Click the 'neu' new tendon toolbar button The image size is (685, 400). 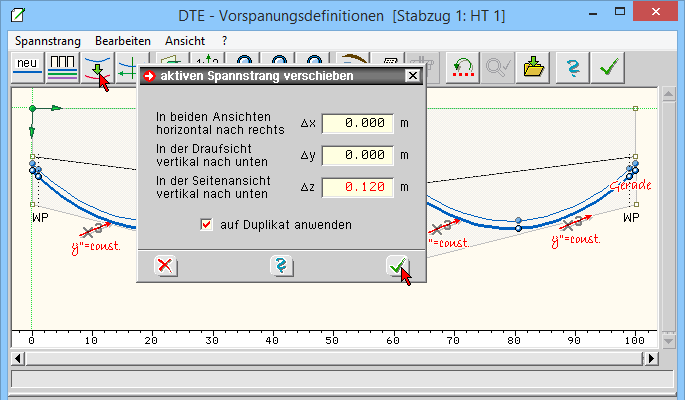click(26, 67)
